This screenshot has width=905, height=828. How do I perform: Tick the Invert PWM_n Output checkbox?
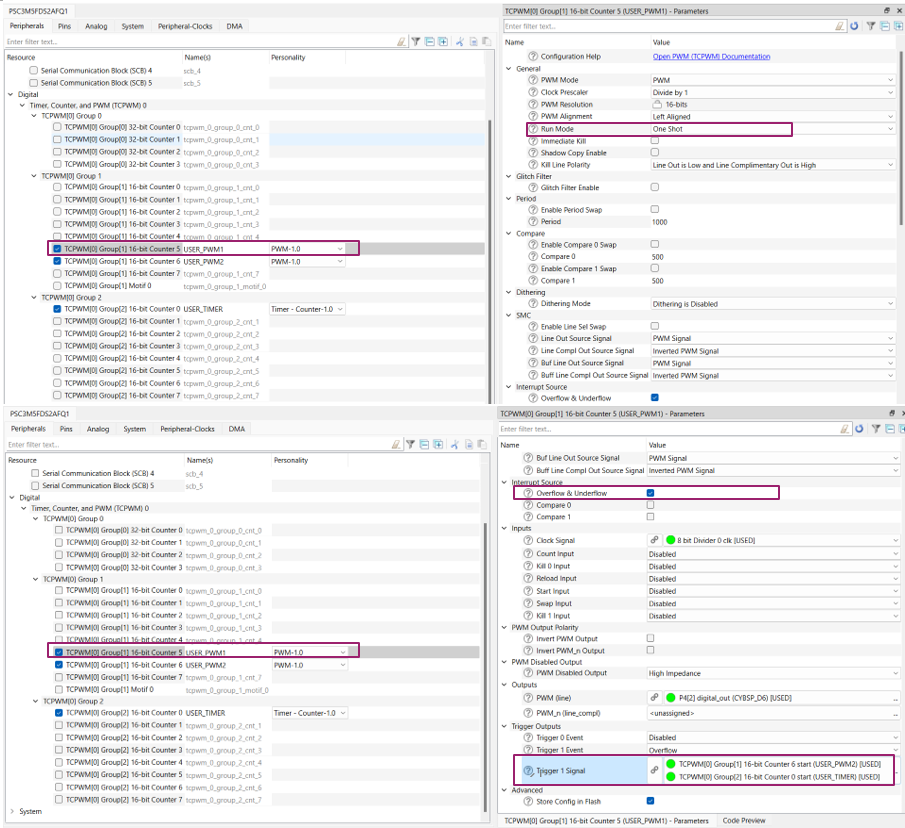[650, 650]
